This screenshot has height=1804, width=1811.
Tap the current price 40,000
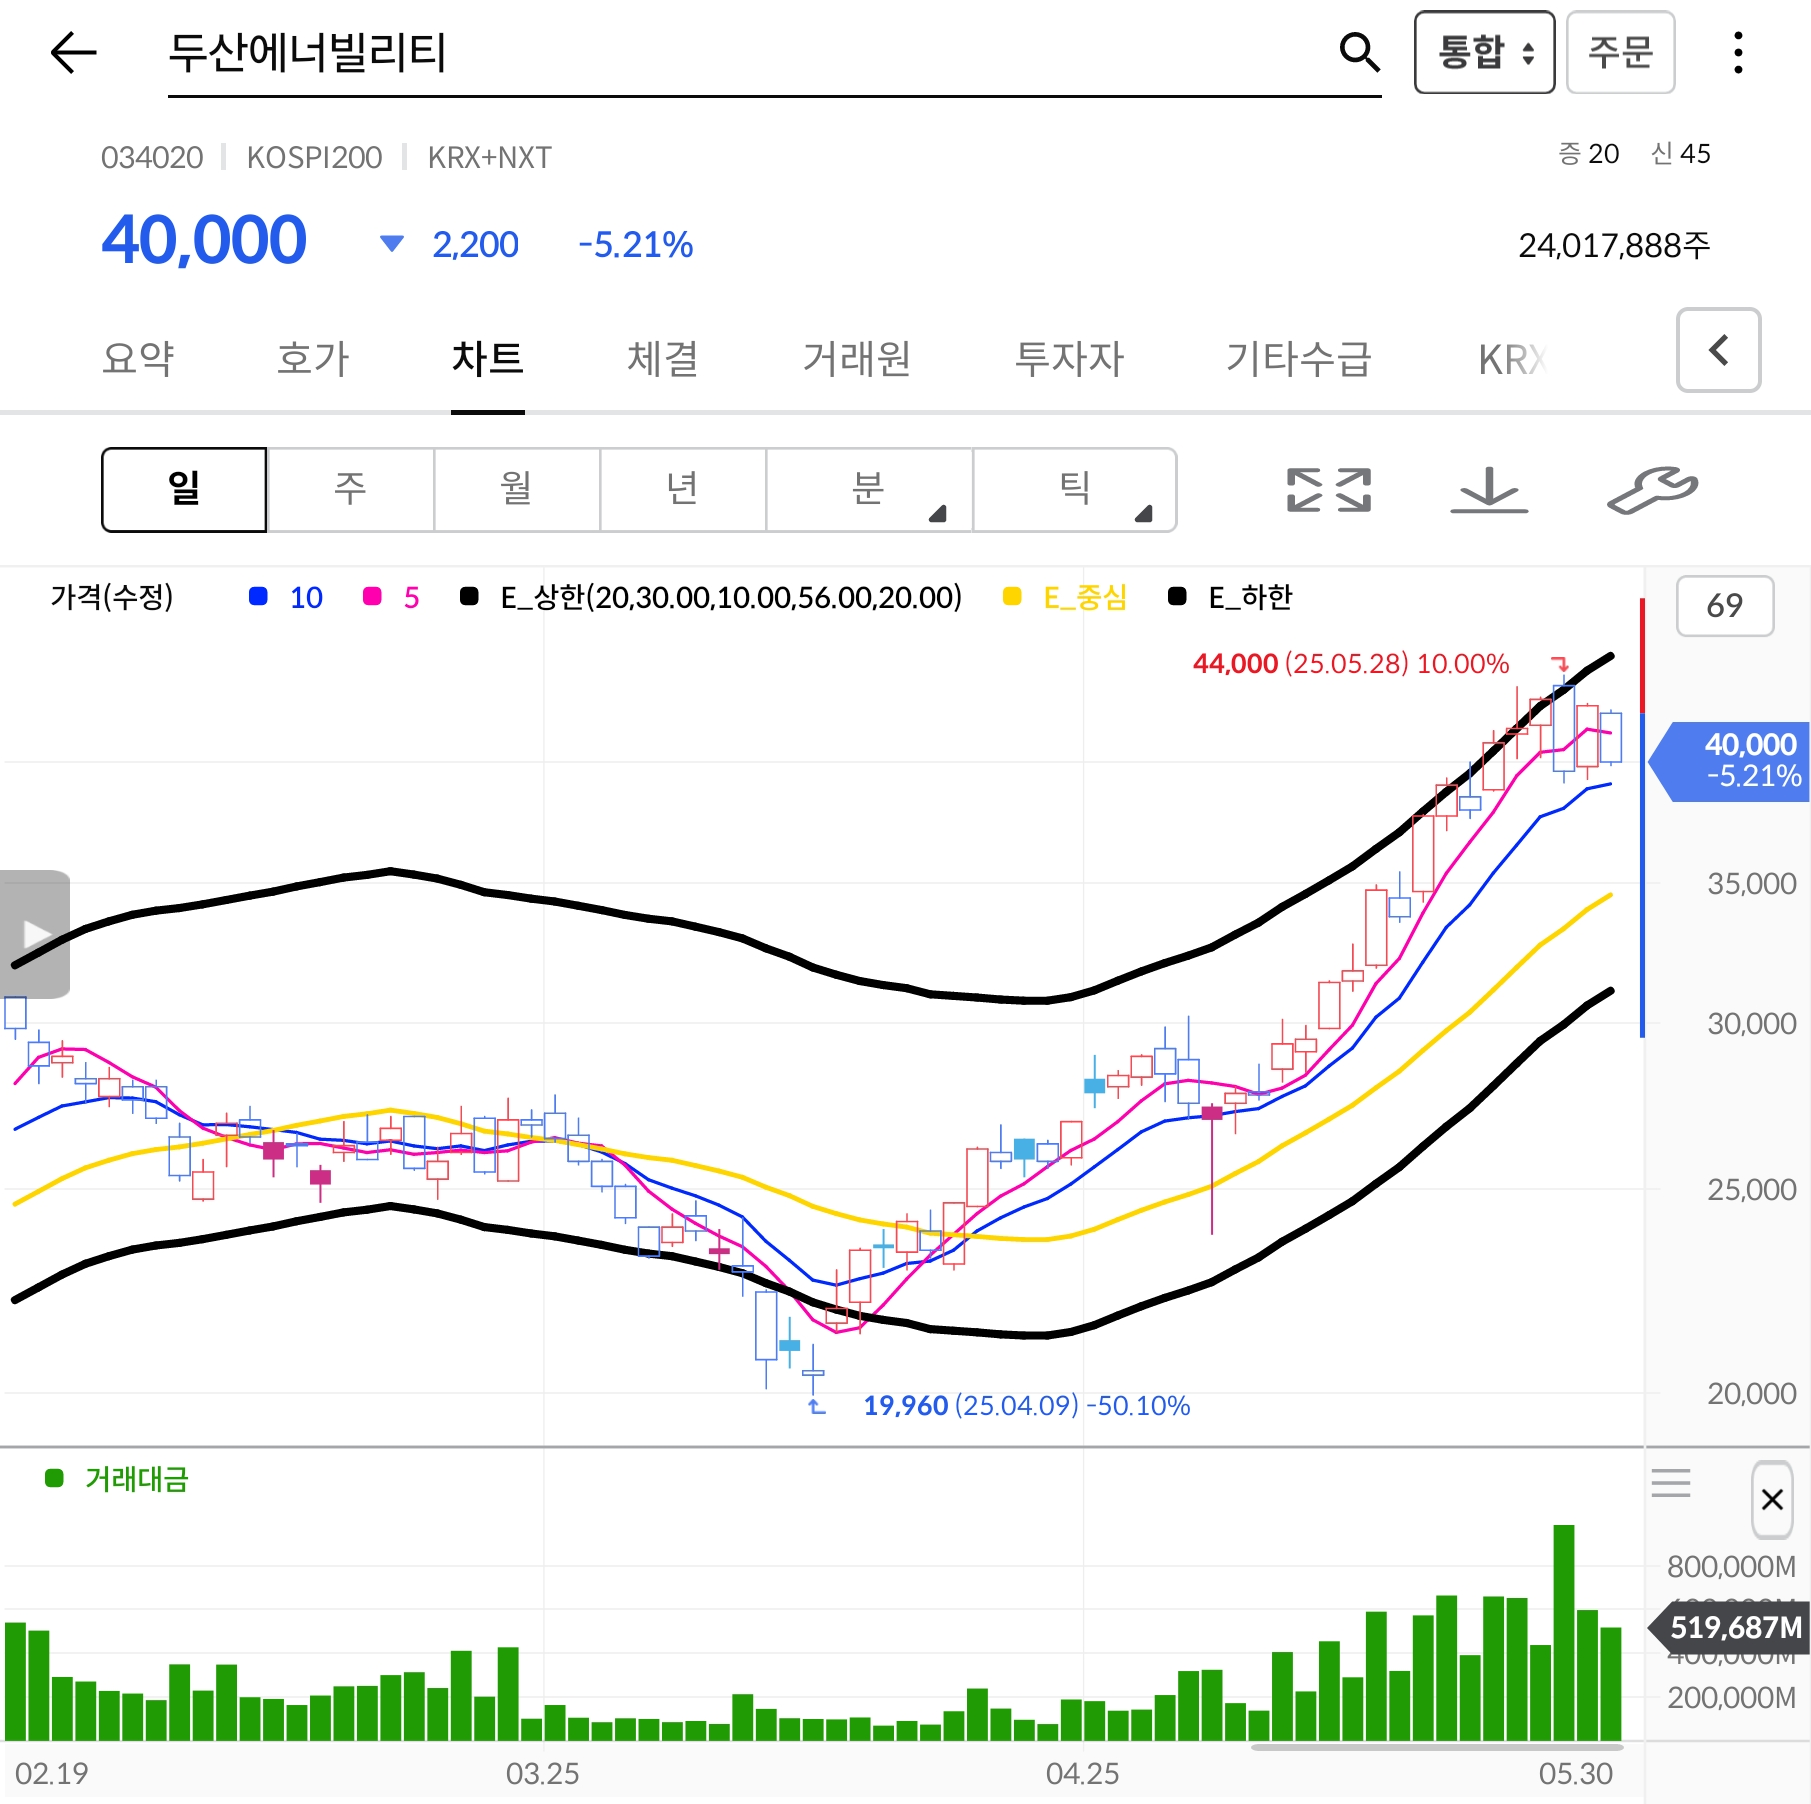(x=204, y=241)
